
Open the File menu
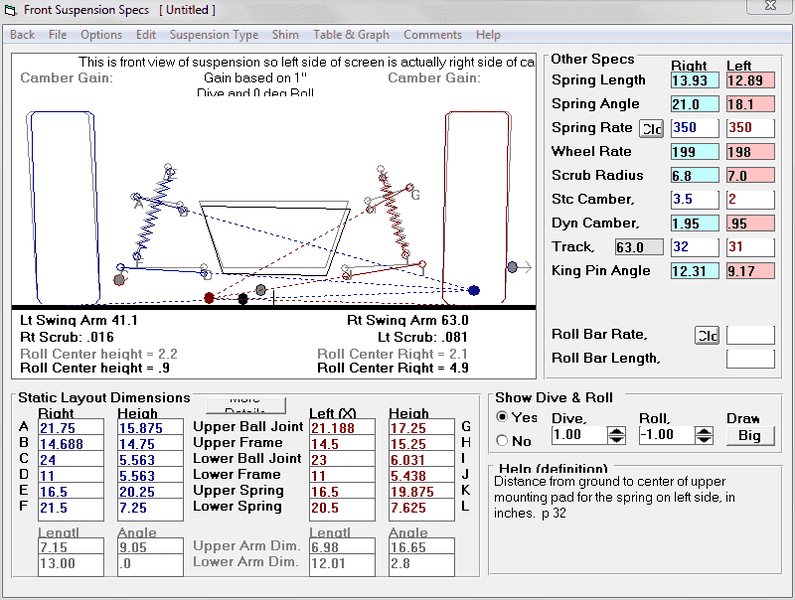[58, 35]
